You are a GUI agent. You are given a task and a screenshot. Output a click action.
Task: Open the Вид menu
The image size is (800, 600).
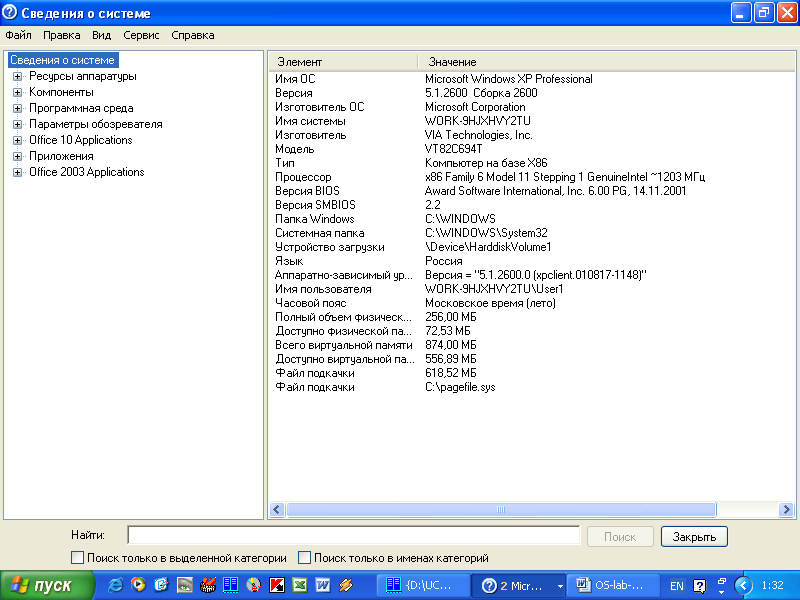tap(102, 35)
